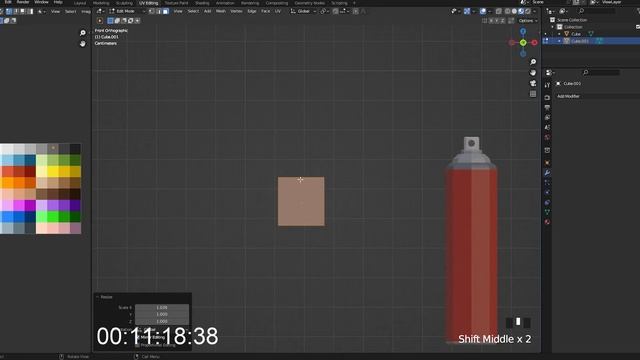Click the outliner search field
The height and width of the screenshot is (360, 640).
pyautogui.click(x=597, y=11)
